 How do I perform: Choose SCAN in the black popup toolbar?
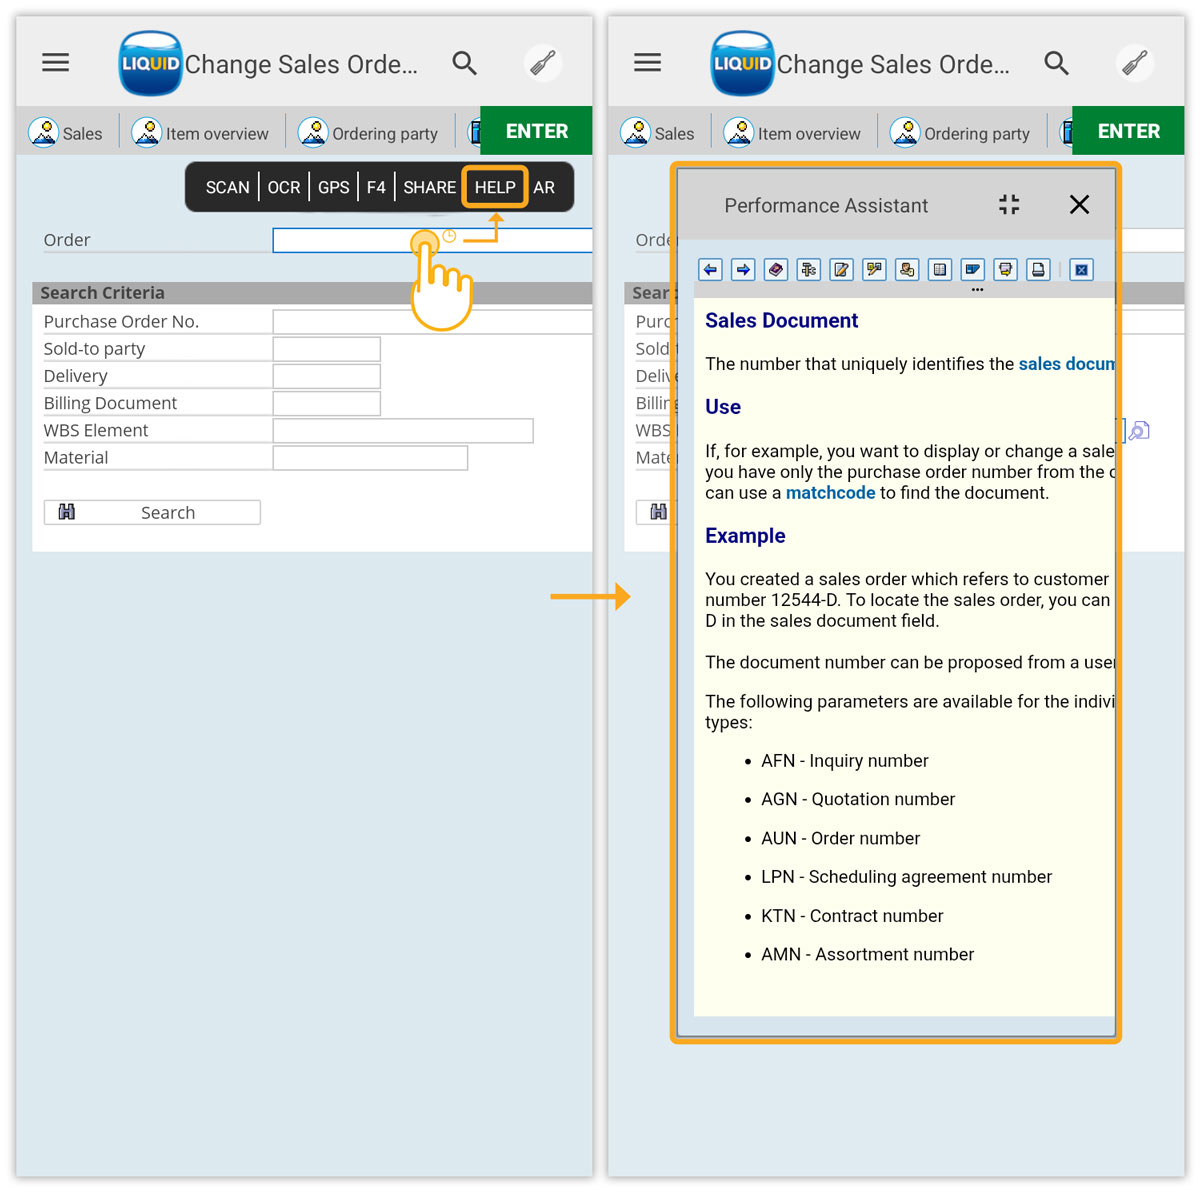(x=227, y=187)
